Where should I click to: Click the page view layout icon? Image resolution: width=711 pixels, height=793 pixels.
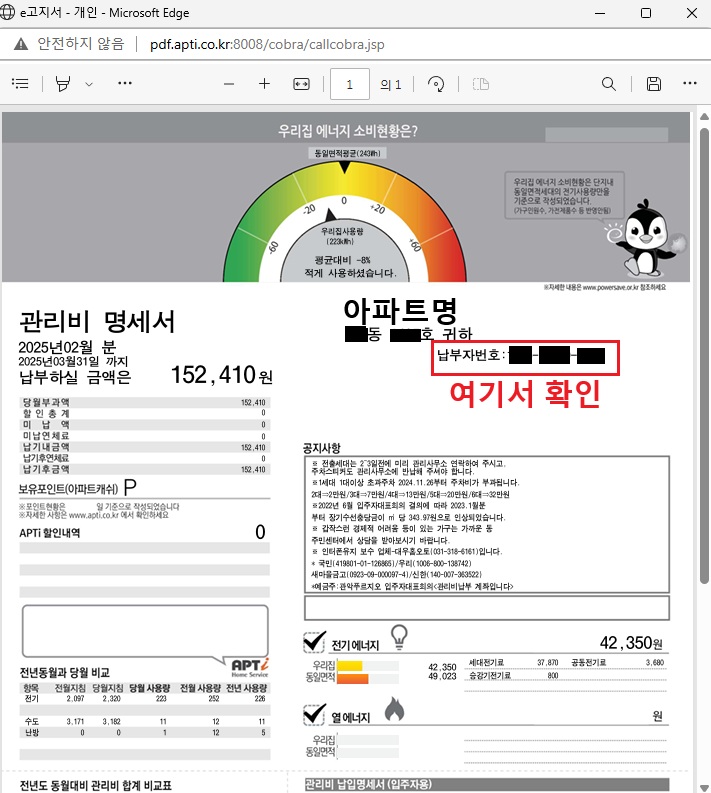coord(481,84)
